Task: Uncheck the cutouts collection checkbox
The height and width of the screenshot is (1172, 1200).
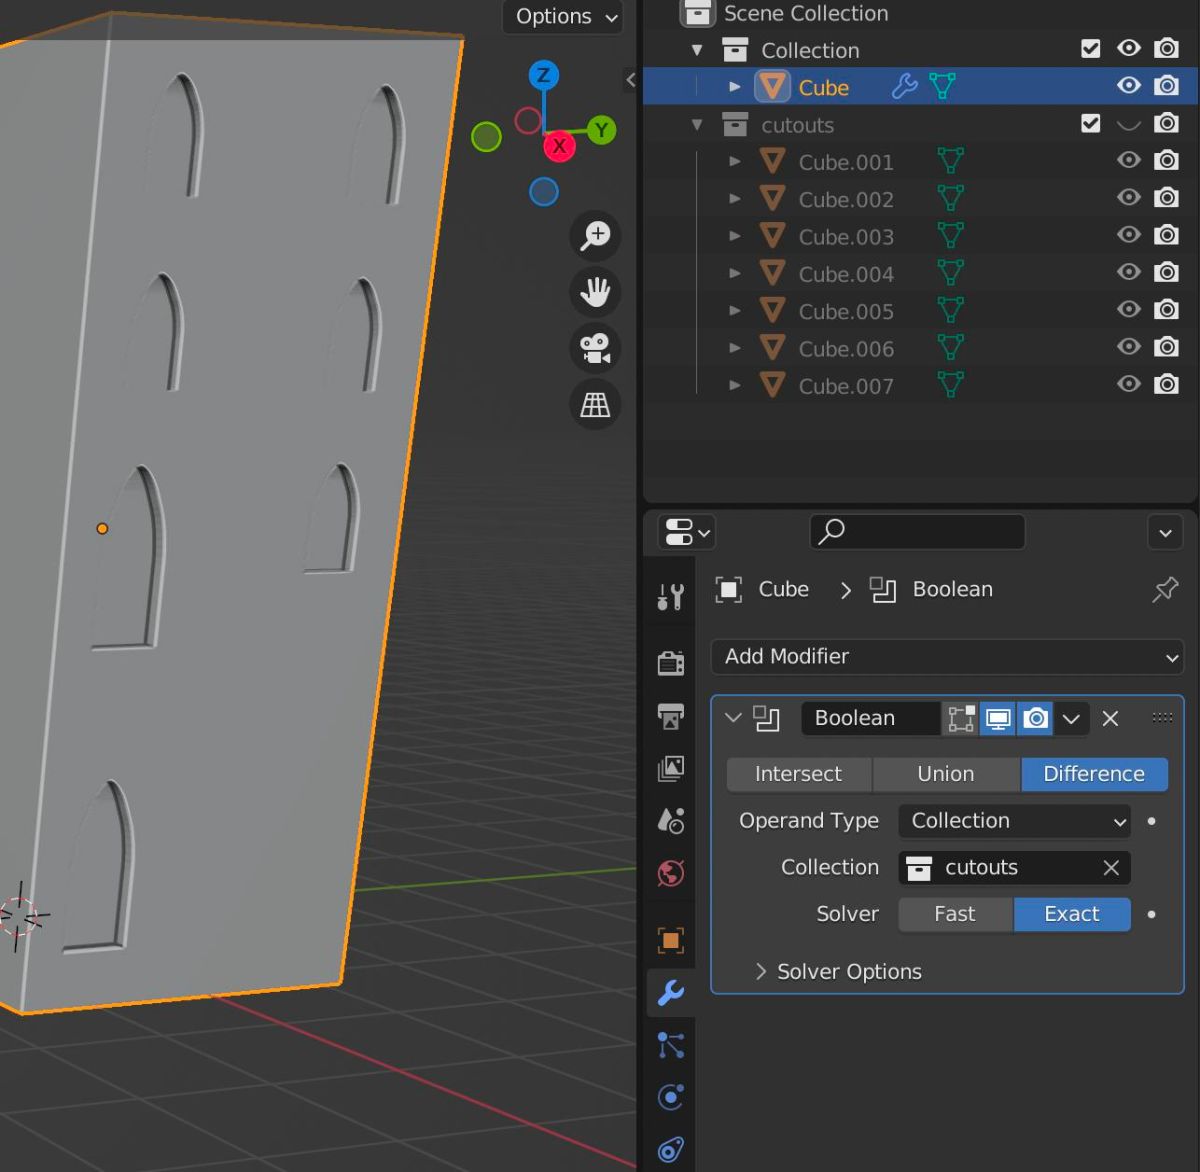Action: tap(1091, 123)
